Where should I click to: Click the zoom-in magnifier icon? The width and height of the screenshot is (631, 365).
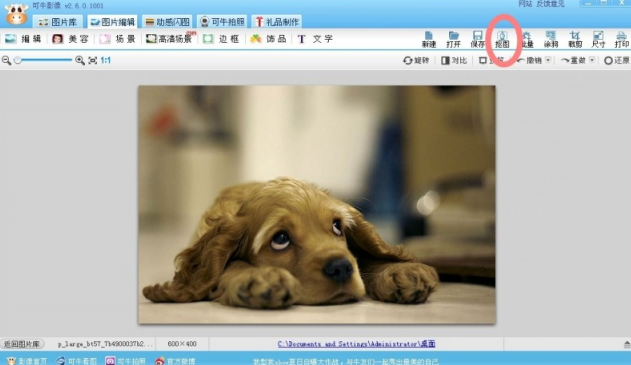coord(80,60)
